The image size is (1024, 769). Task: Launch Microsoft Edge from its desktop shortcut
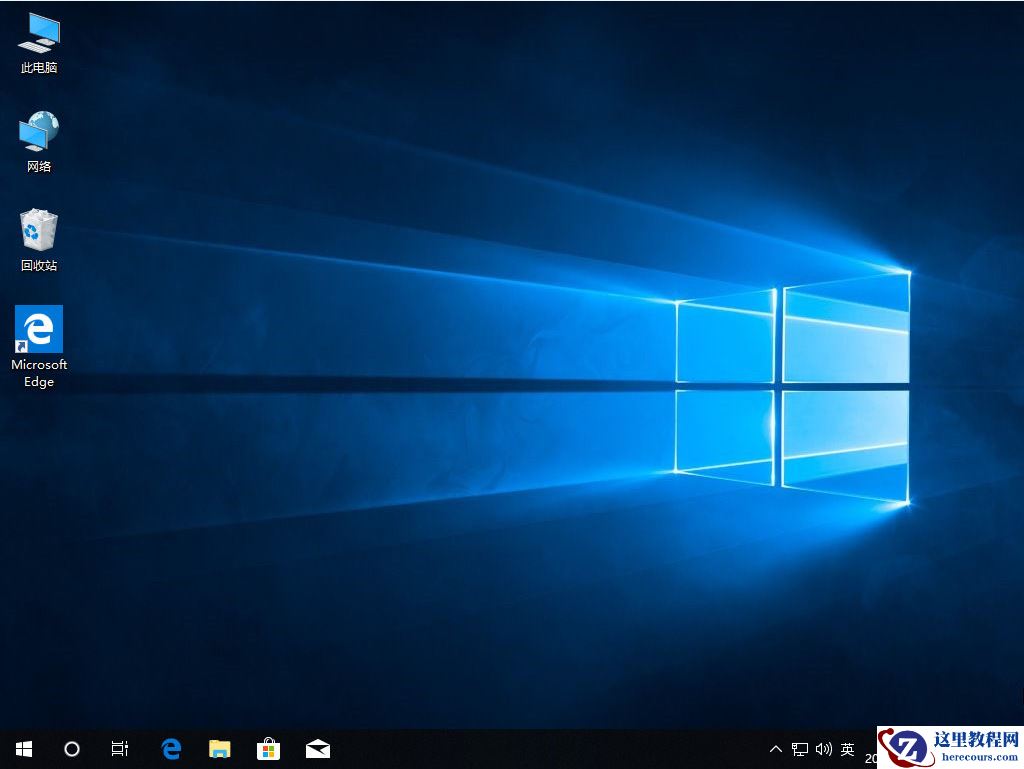point(38,330)
